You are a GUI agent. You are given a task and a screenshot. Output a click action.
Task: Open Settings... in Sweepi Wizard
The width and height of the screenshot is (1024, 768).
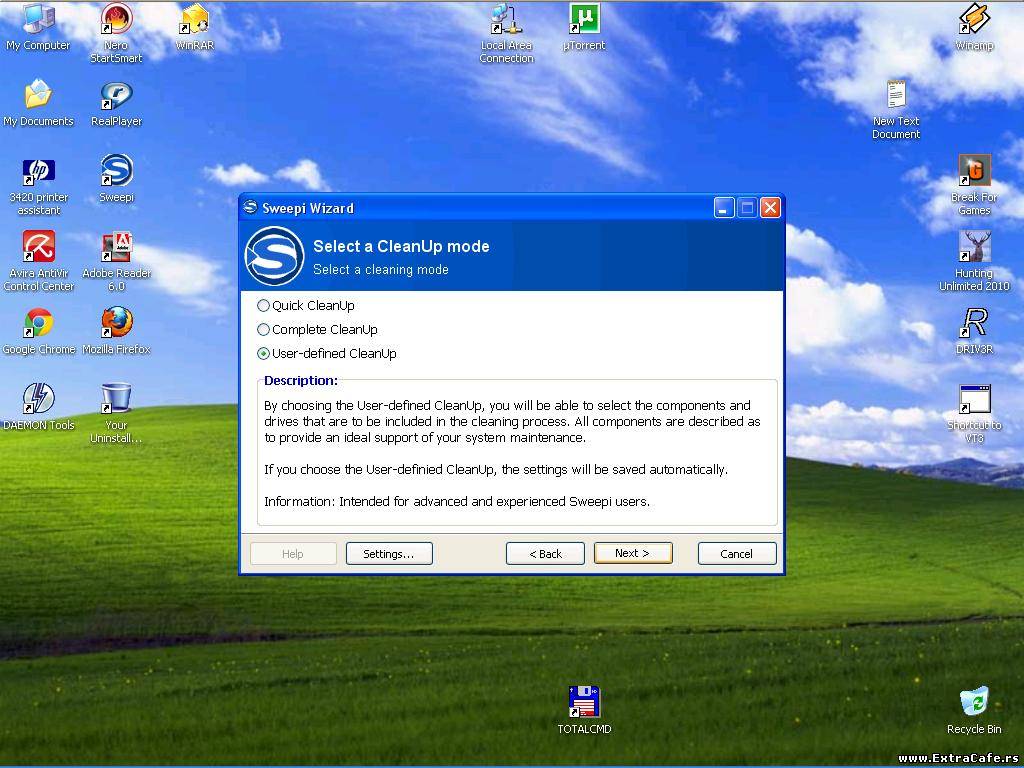point(389,554)
